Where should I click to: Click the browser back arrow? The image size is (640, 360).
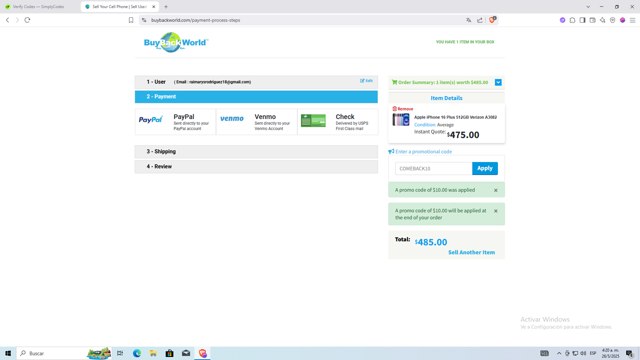(x=7, y=20)
